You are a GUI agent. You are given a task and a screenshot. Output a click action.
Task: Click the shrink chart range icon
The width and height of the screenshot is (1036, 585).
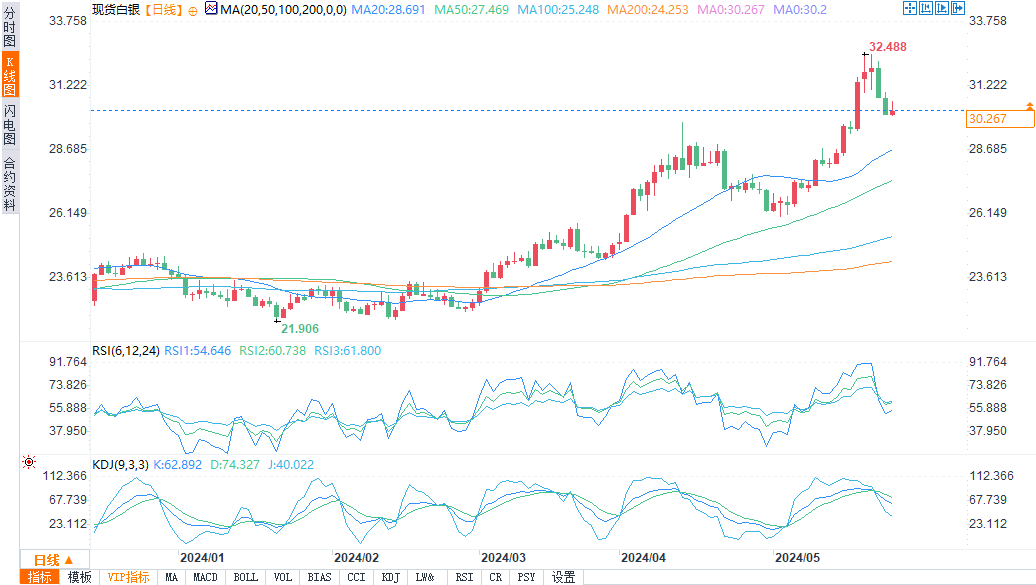926,8
